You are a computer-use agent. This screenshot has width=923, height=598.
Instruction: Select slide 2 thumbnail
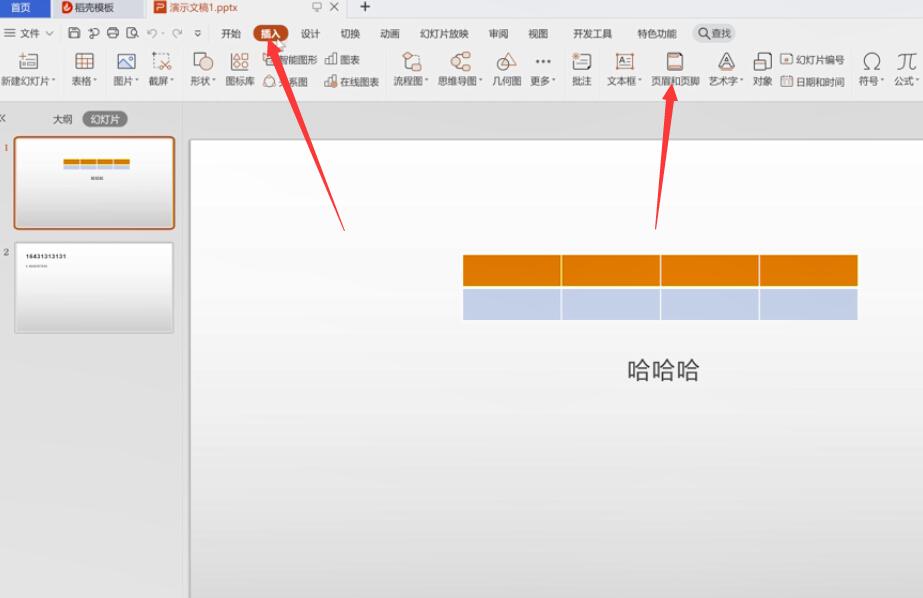(94, 287)
